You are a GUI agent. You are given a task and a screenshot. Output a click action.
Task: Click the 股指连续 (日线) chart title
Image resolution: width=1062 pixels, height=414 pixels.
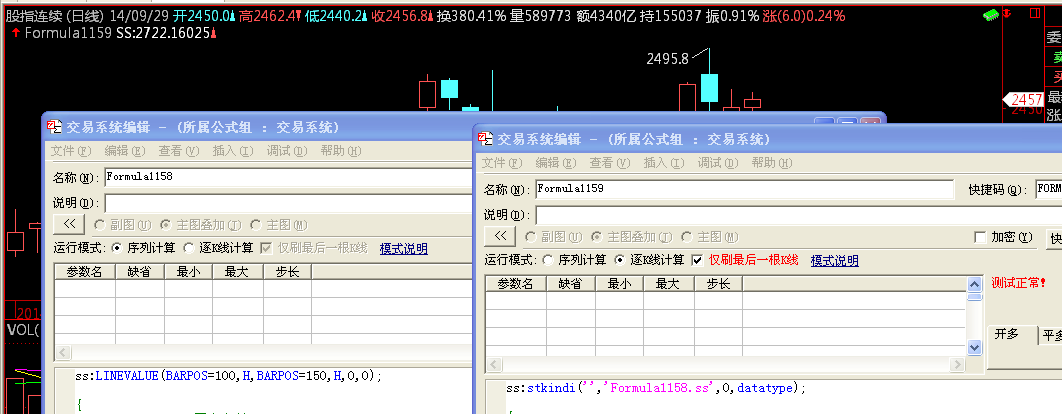pos(54,15)
